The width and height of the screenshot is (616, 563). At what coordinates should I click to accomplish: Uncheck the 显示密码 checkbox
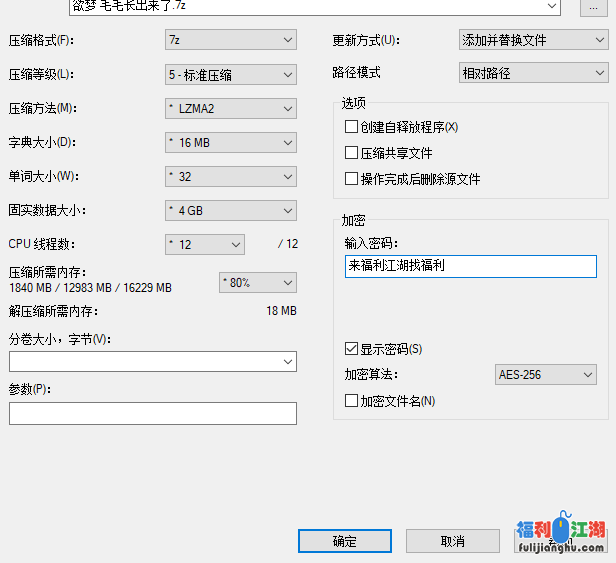pos(351,349)
